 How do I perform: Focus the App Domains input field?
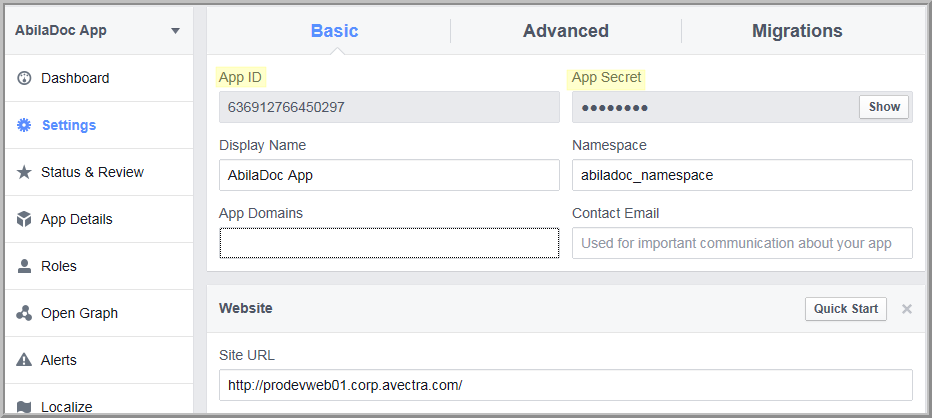tap(389, 243)
